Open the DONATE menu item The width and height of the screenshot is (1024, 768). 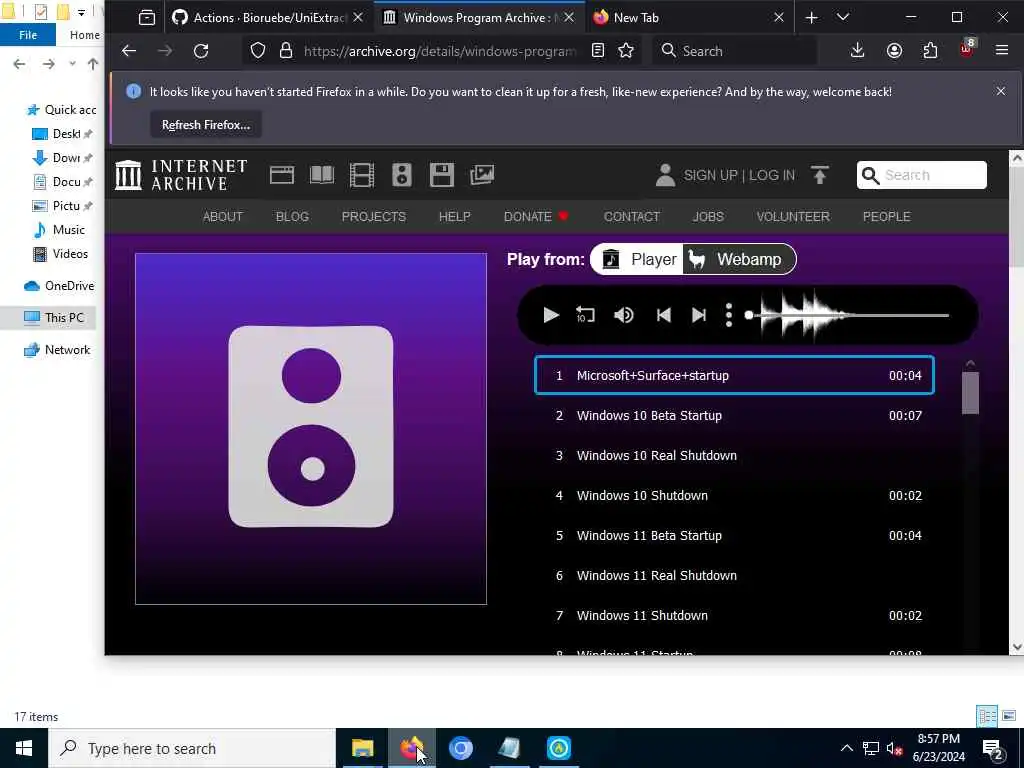[x=536, y=216]
